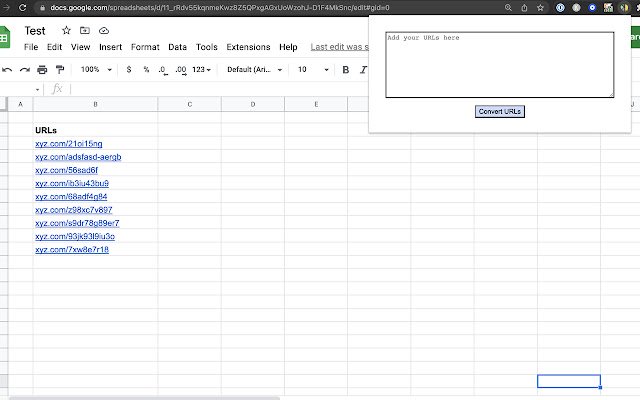Open font family Default (Ari...) dropdown
The image size is (640, 400).
[255, 69]
